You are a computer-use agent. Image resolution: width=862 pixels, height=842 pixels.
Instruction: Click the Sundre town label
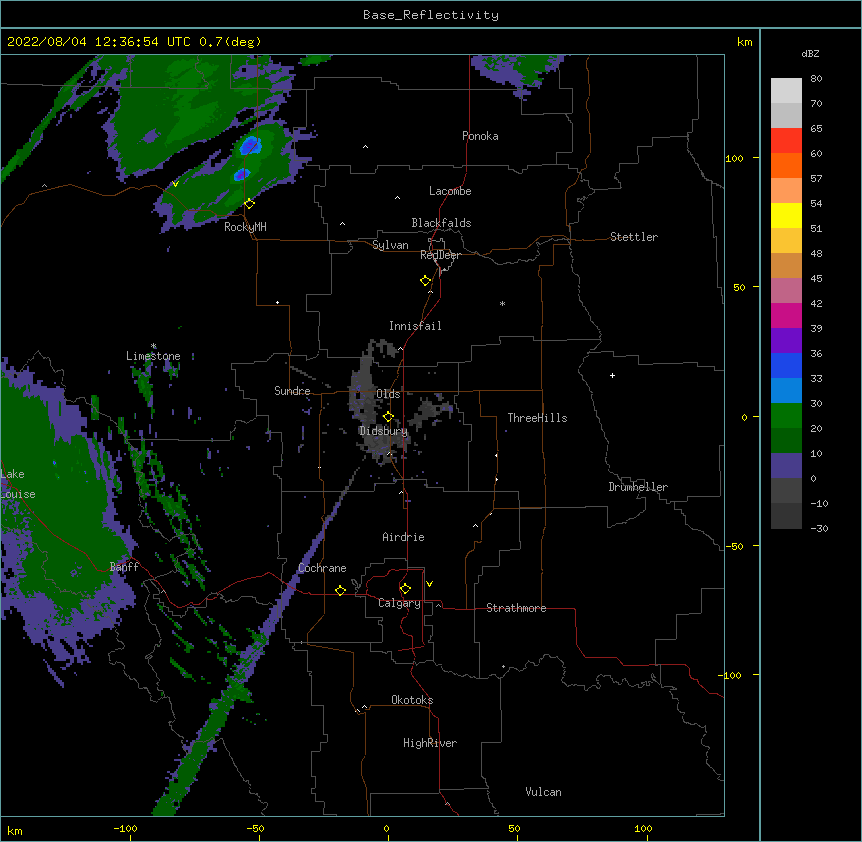point(292,391)
